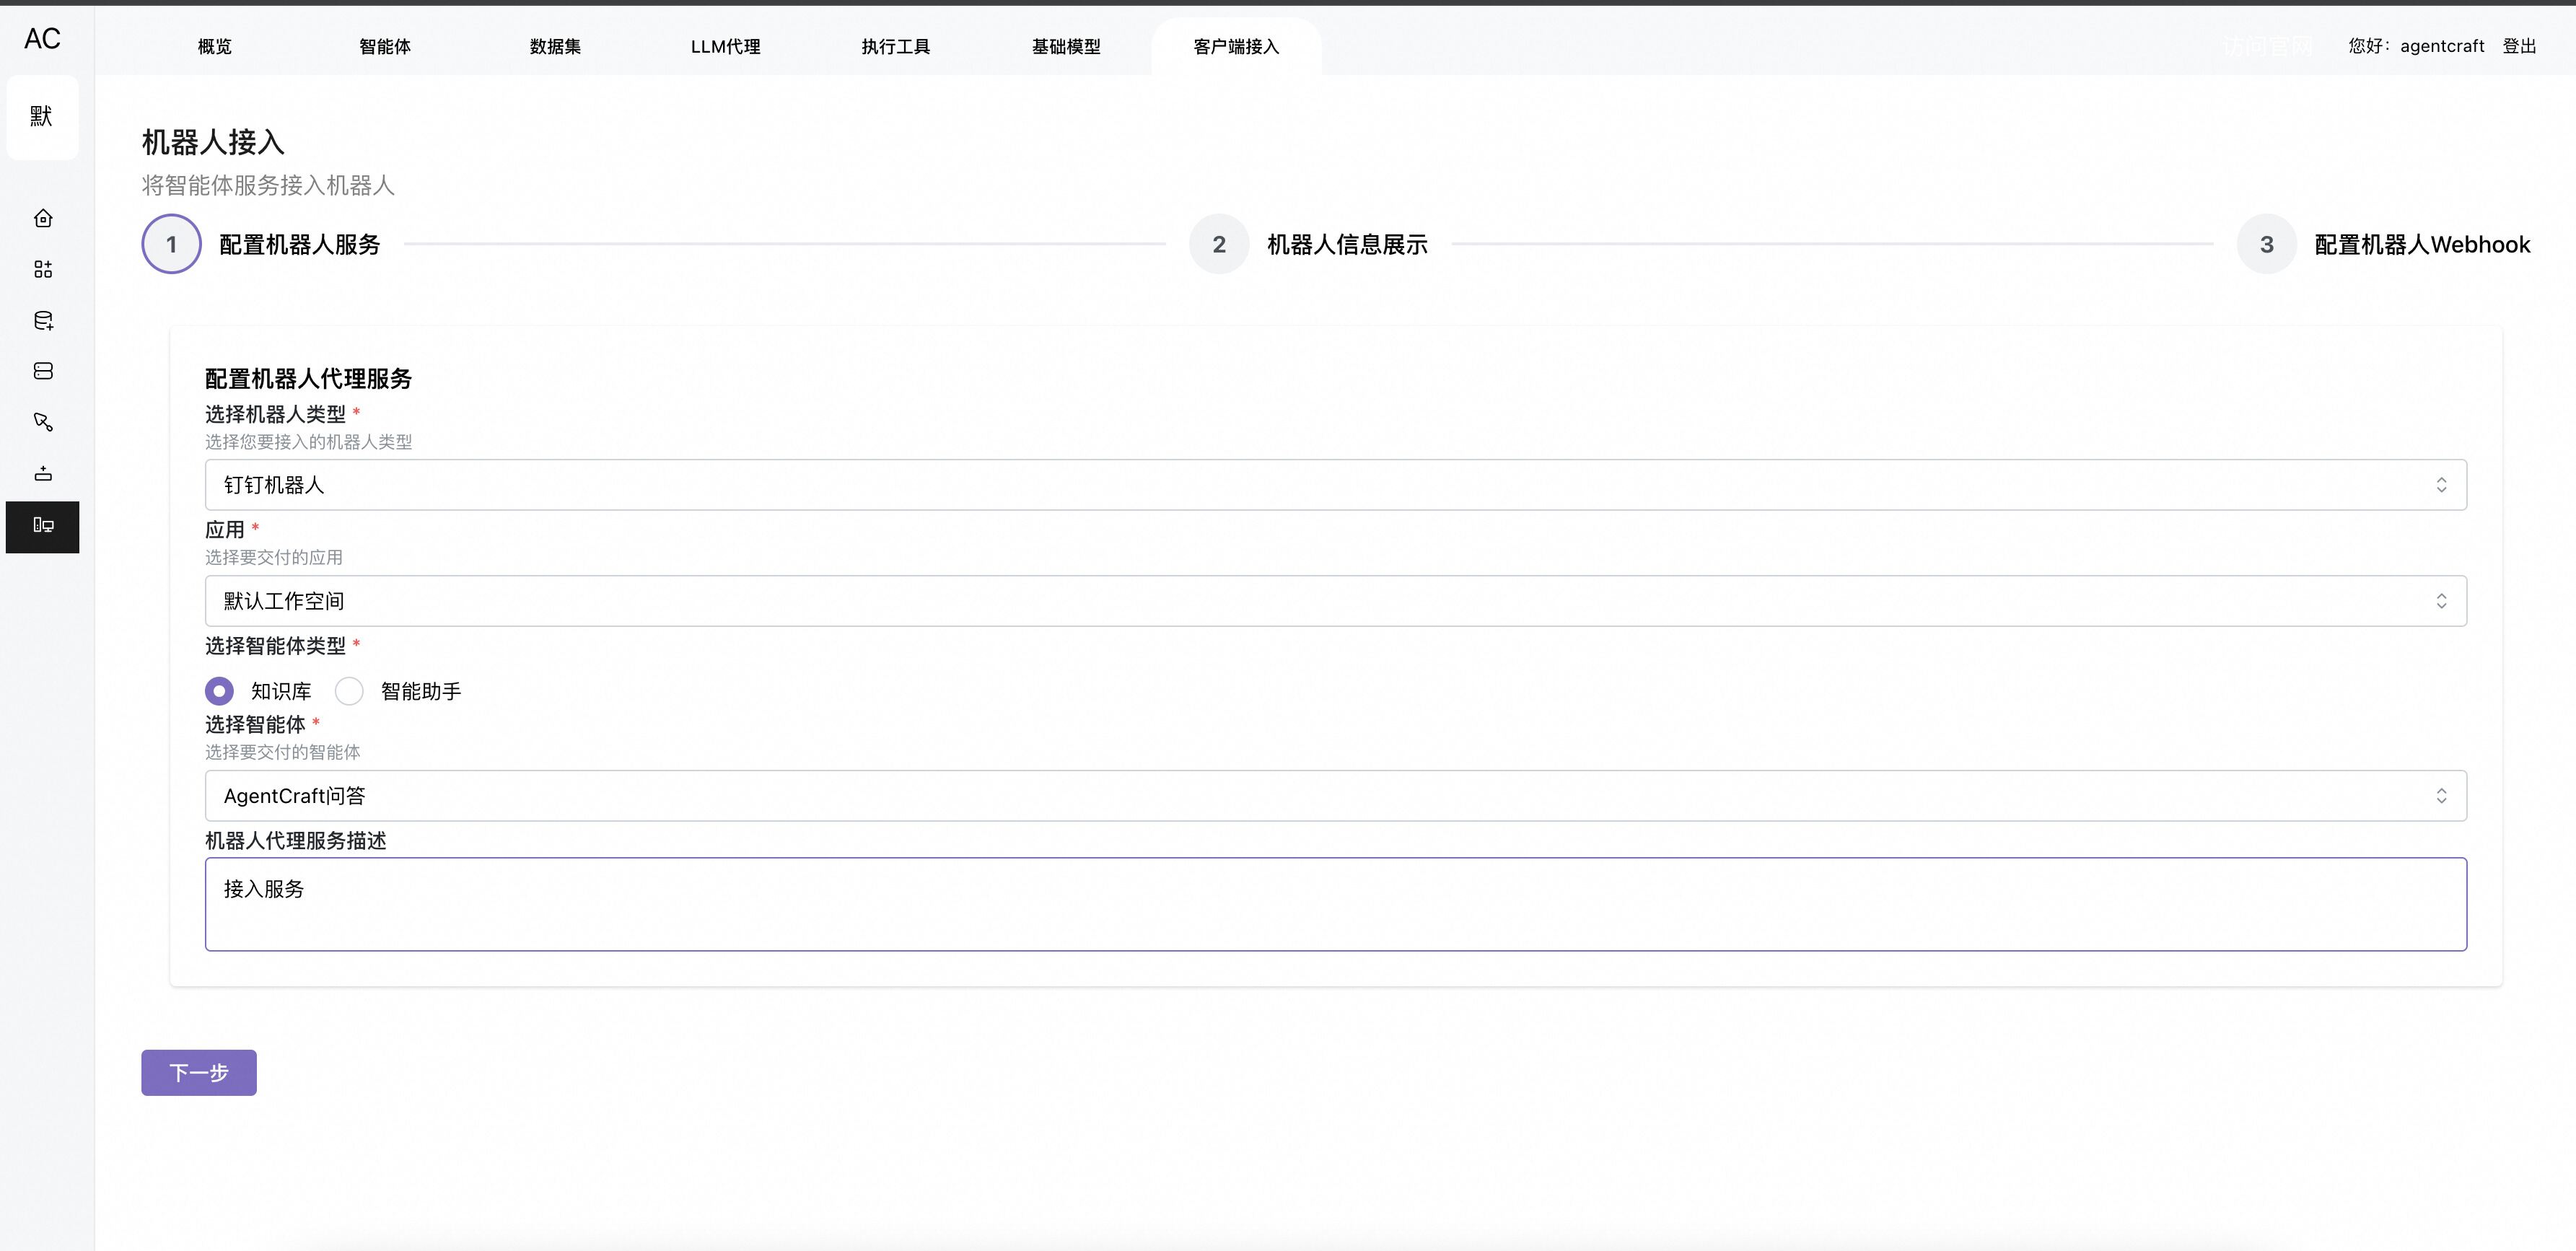2576x1251 pixels.
Task: Click the 下一步 button
Action: click(x=199, y=1072)
